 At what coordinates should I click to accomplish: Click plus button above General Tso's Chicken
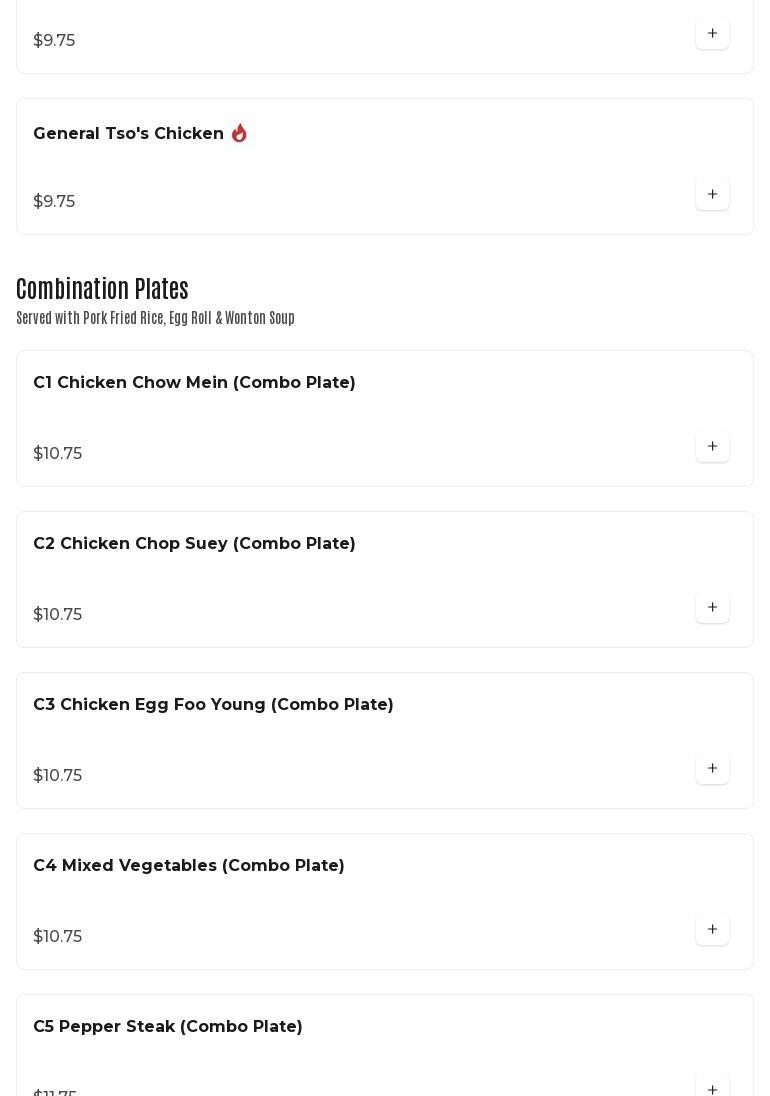[x=712, y=33]
